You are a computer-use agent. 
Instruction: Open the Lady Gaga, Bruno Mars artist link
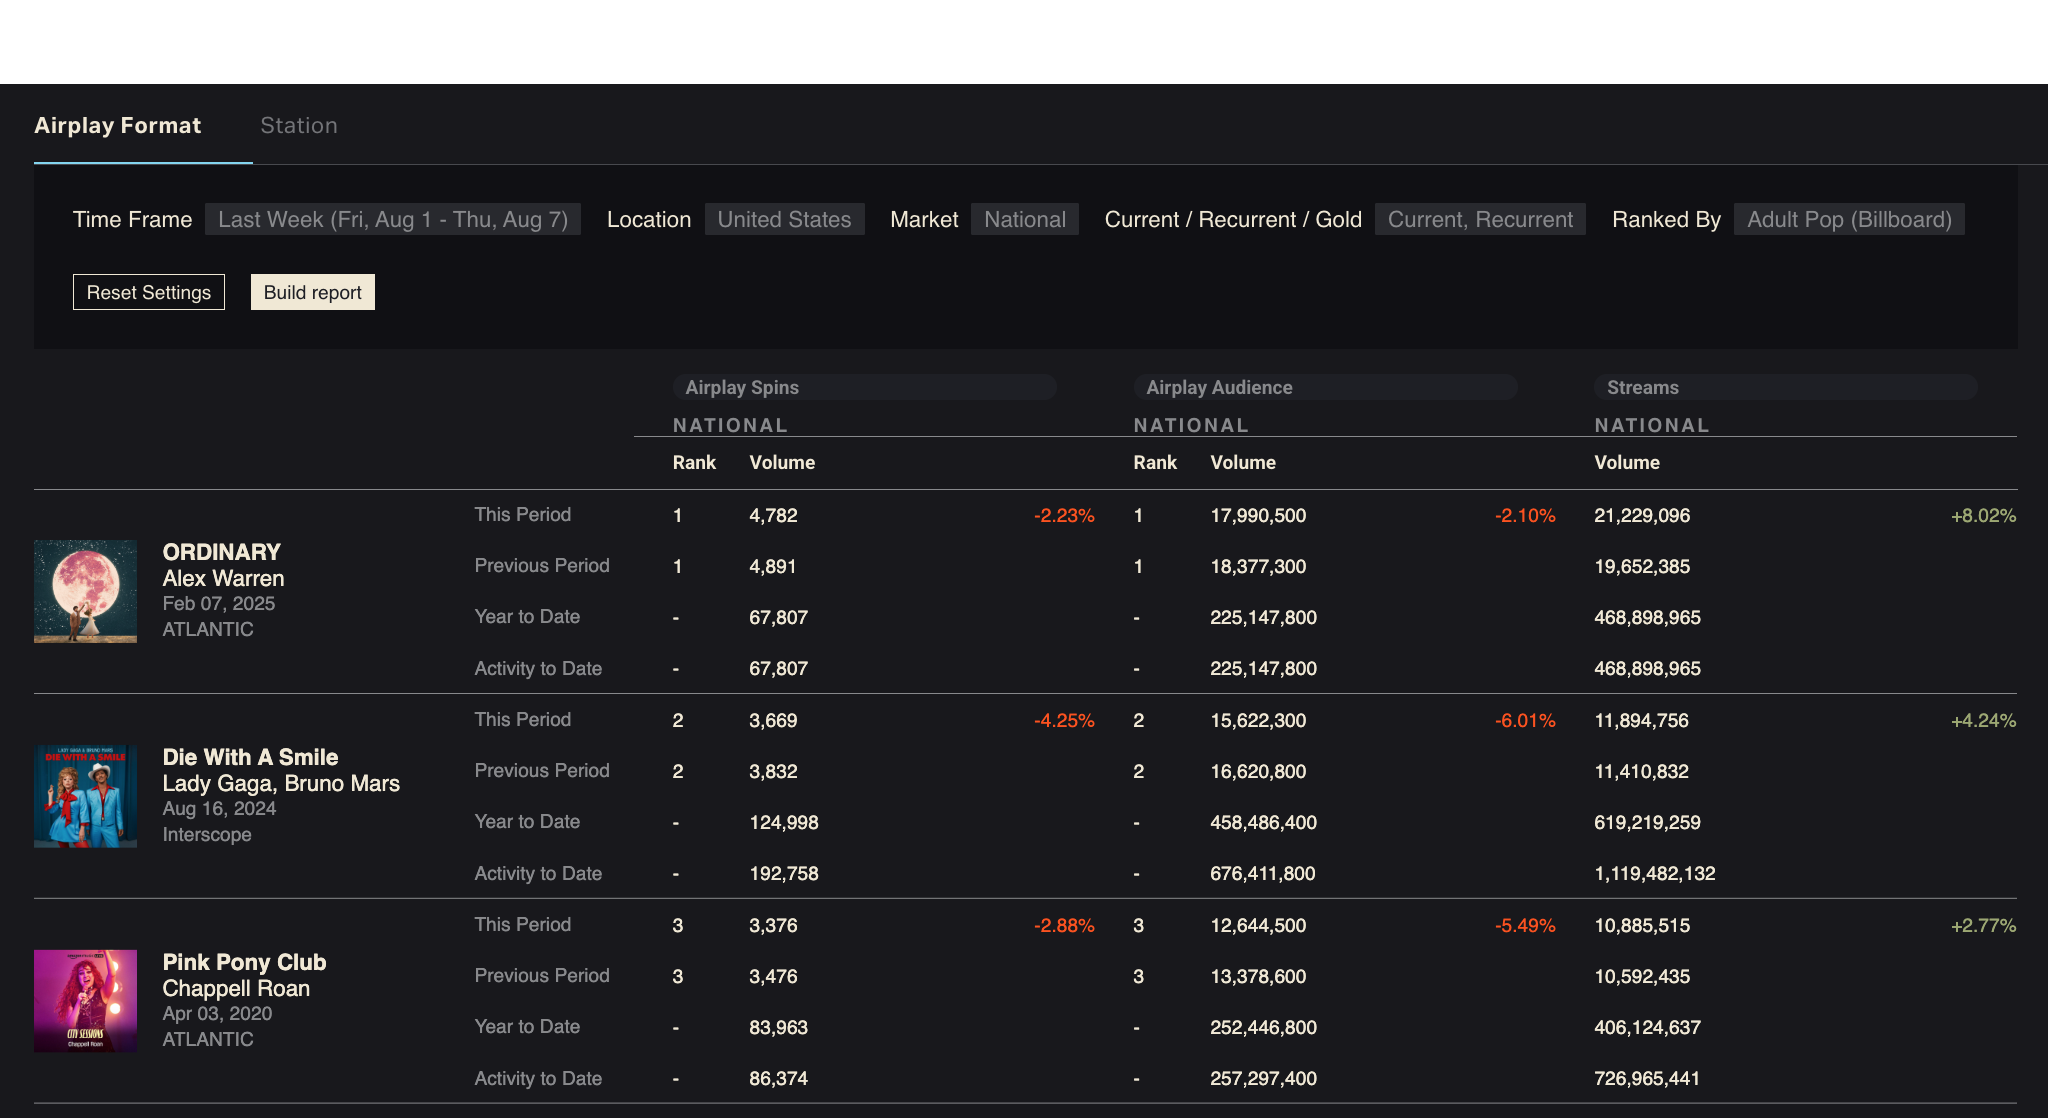pyautogui.click(x=281, y=783)
